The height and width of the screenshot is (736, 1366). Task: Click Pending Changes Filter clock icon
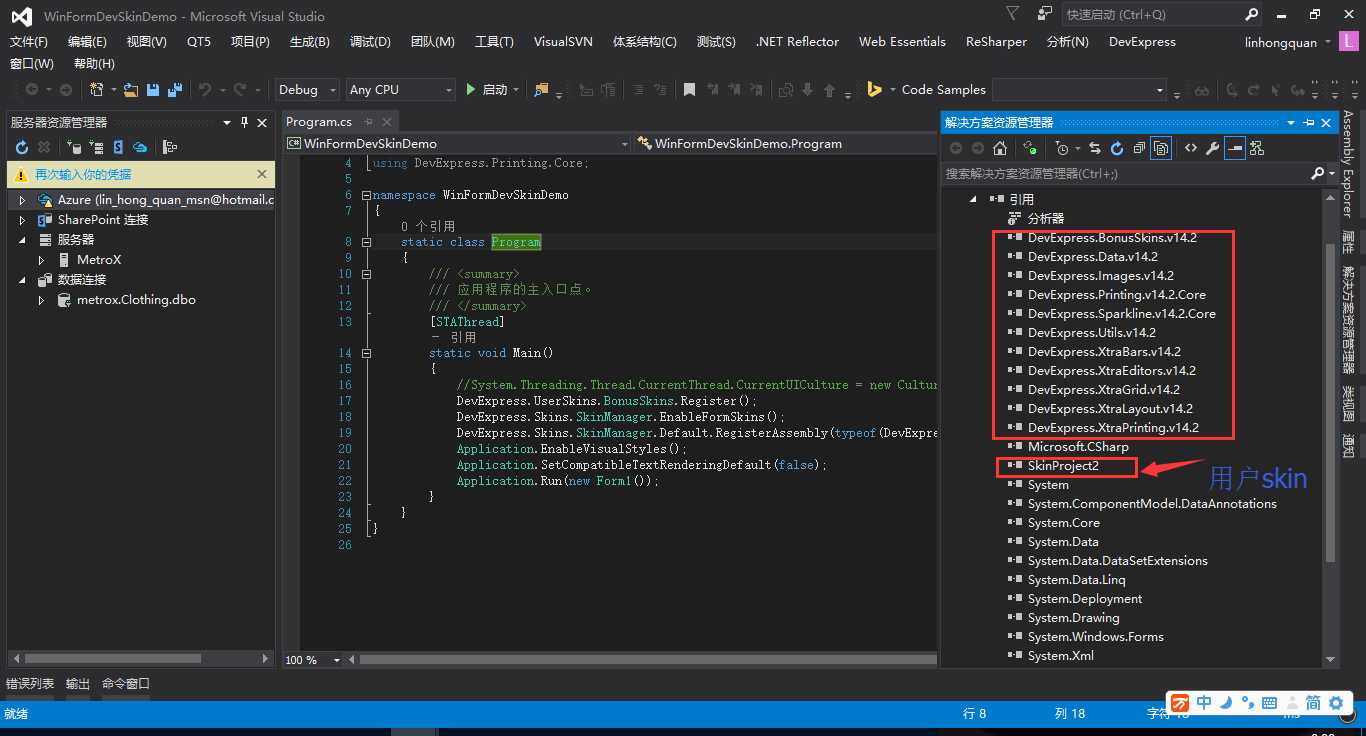click(x=1062, y=148)
